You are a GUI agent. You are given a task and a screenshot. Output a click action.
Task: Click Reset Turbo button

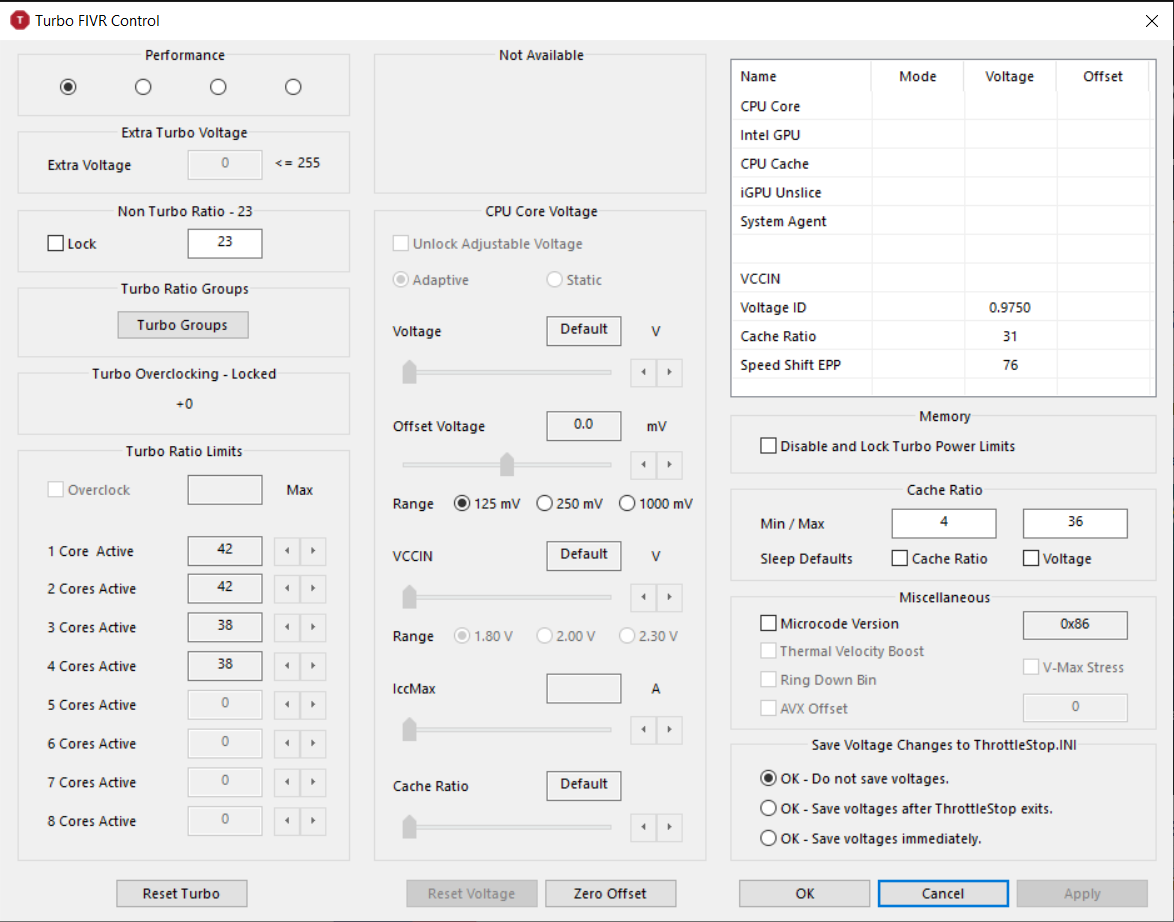click(x=182, y=894)
